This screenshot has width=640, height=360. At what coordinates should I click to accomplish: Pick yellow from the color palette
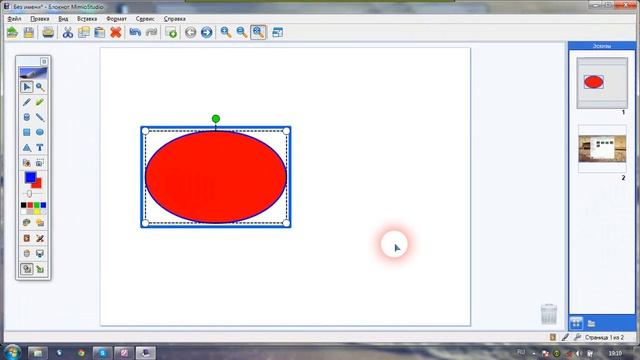coord(37,211)
